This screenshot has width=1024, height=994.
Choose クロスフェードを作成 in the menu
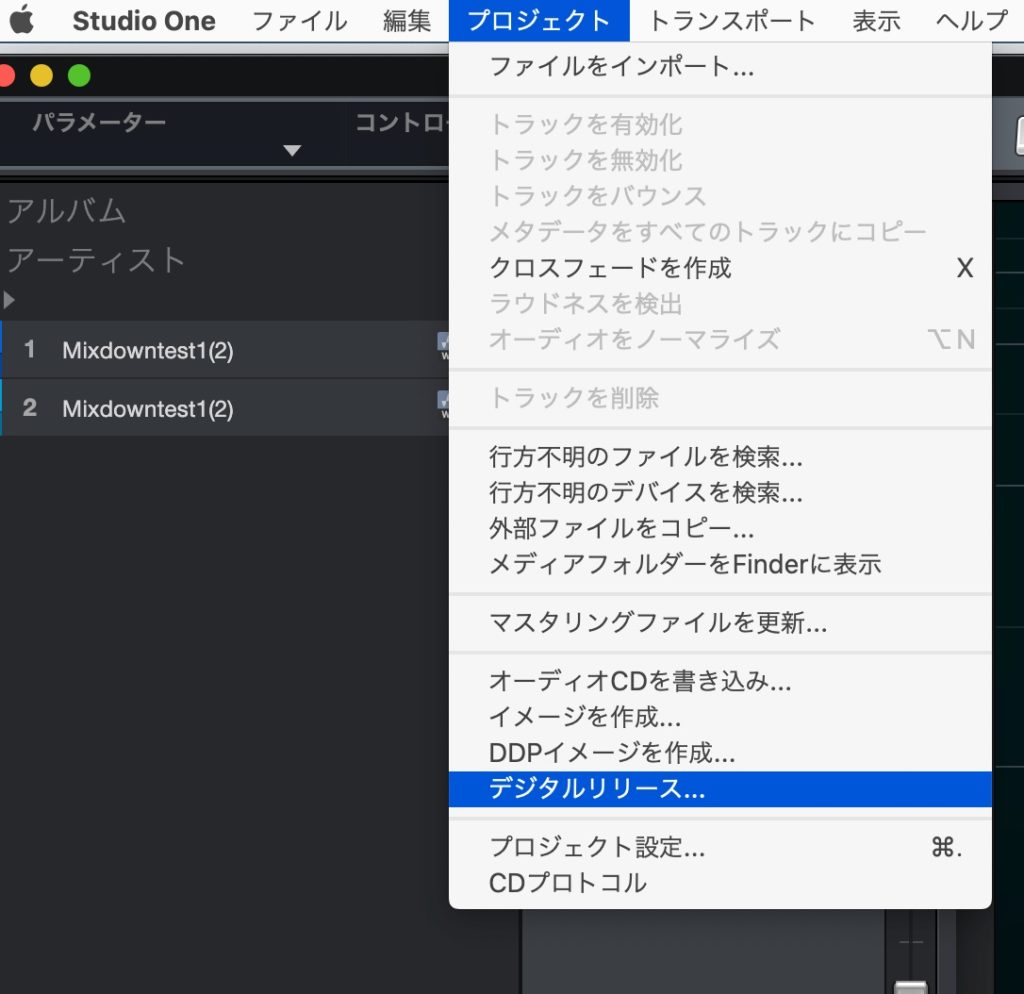pyautogui.click(x=610, y=268)
